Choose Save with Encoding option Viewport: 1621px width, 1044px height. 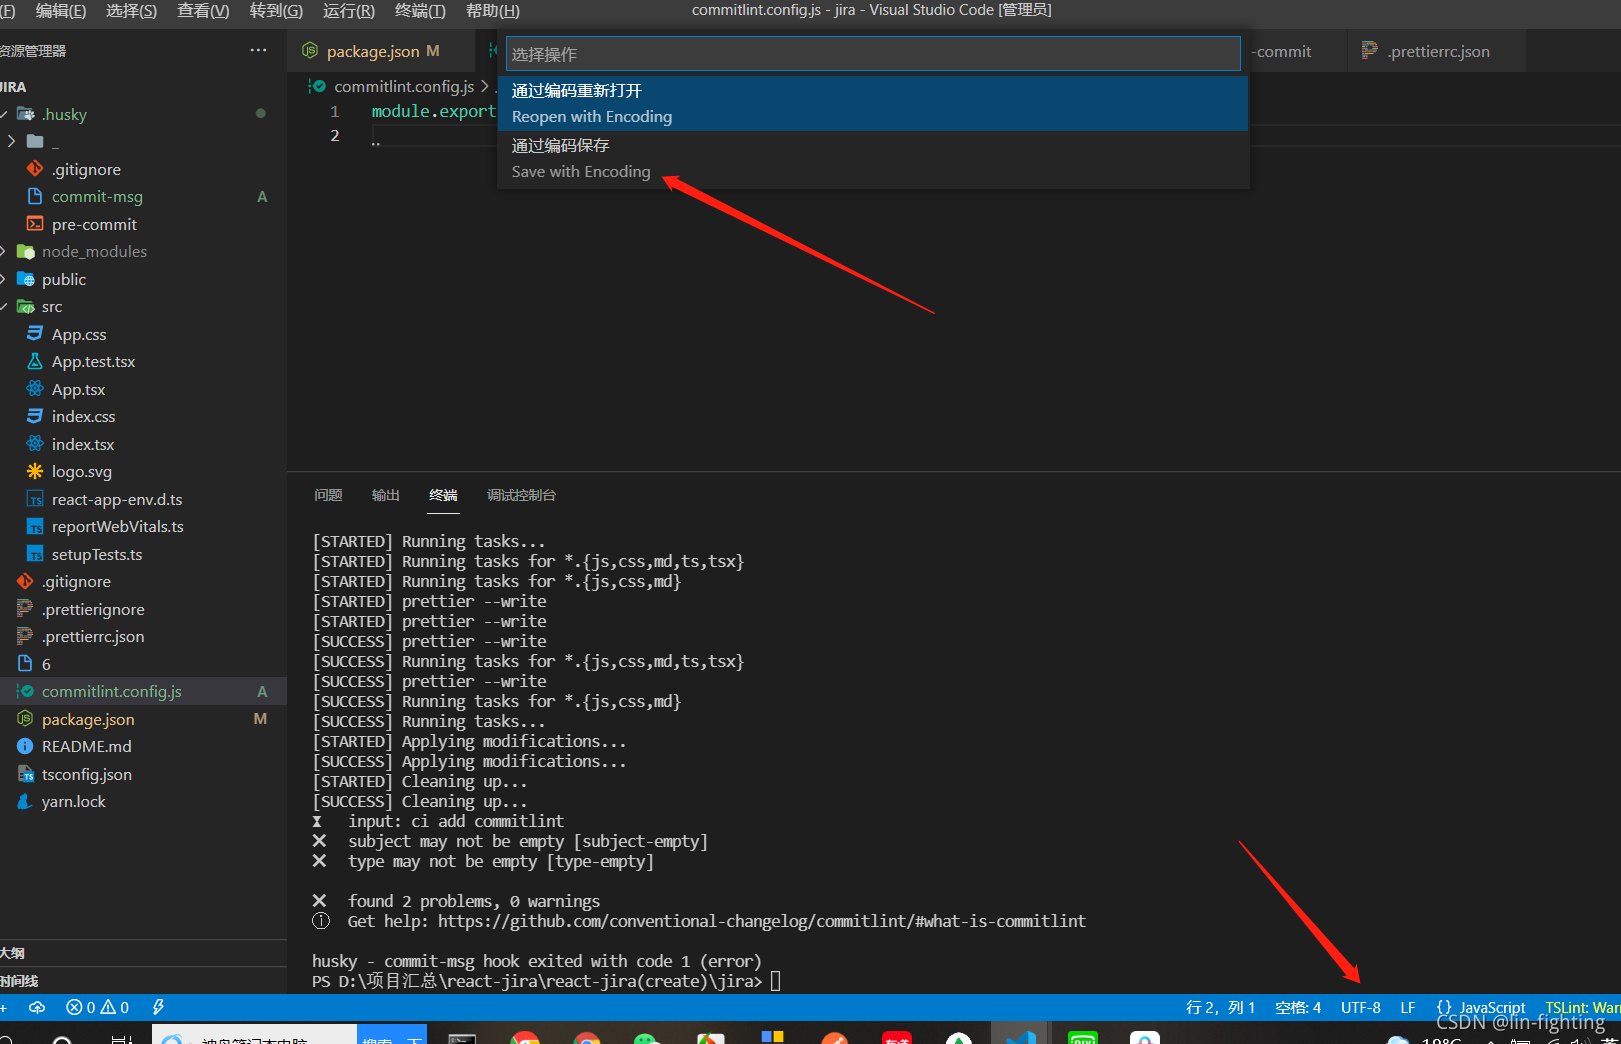click(x=873, y=159)
